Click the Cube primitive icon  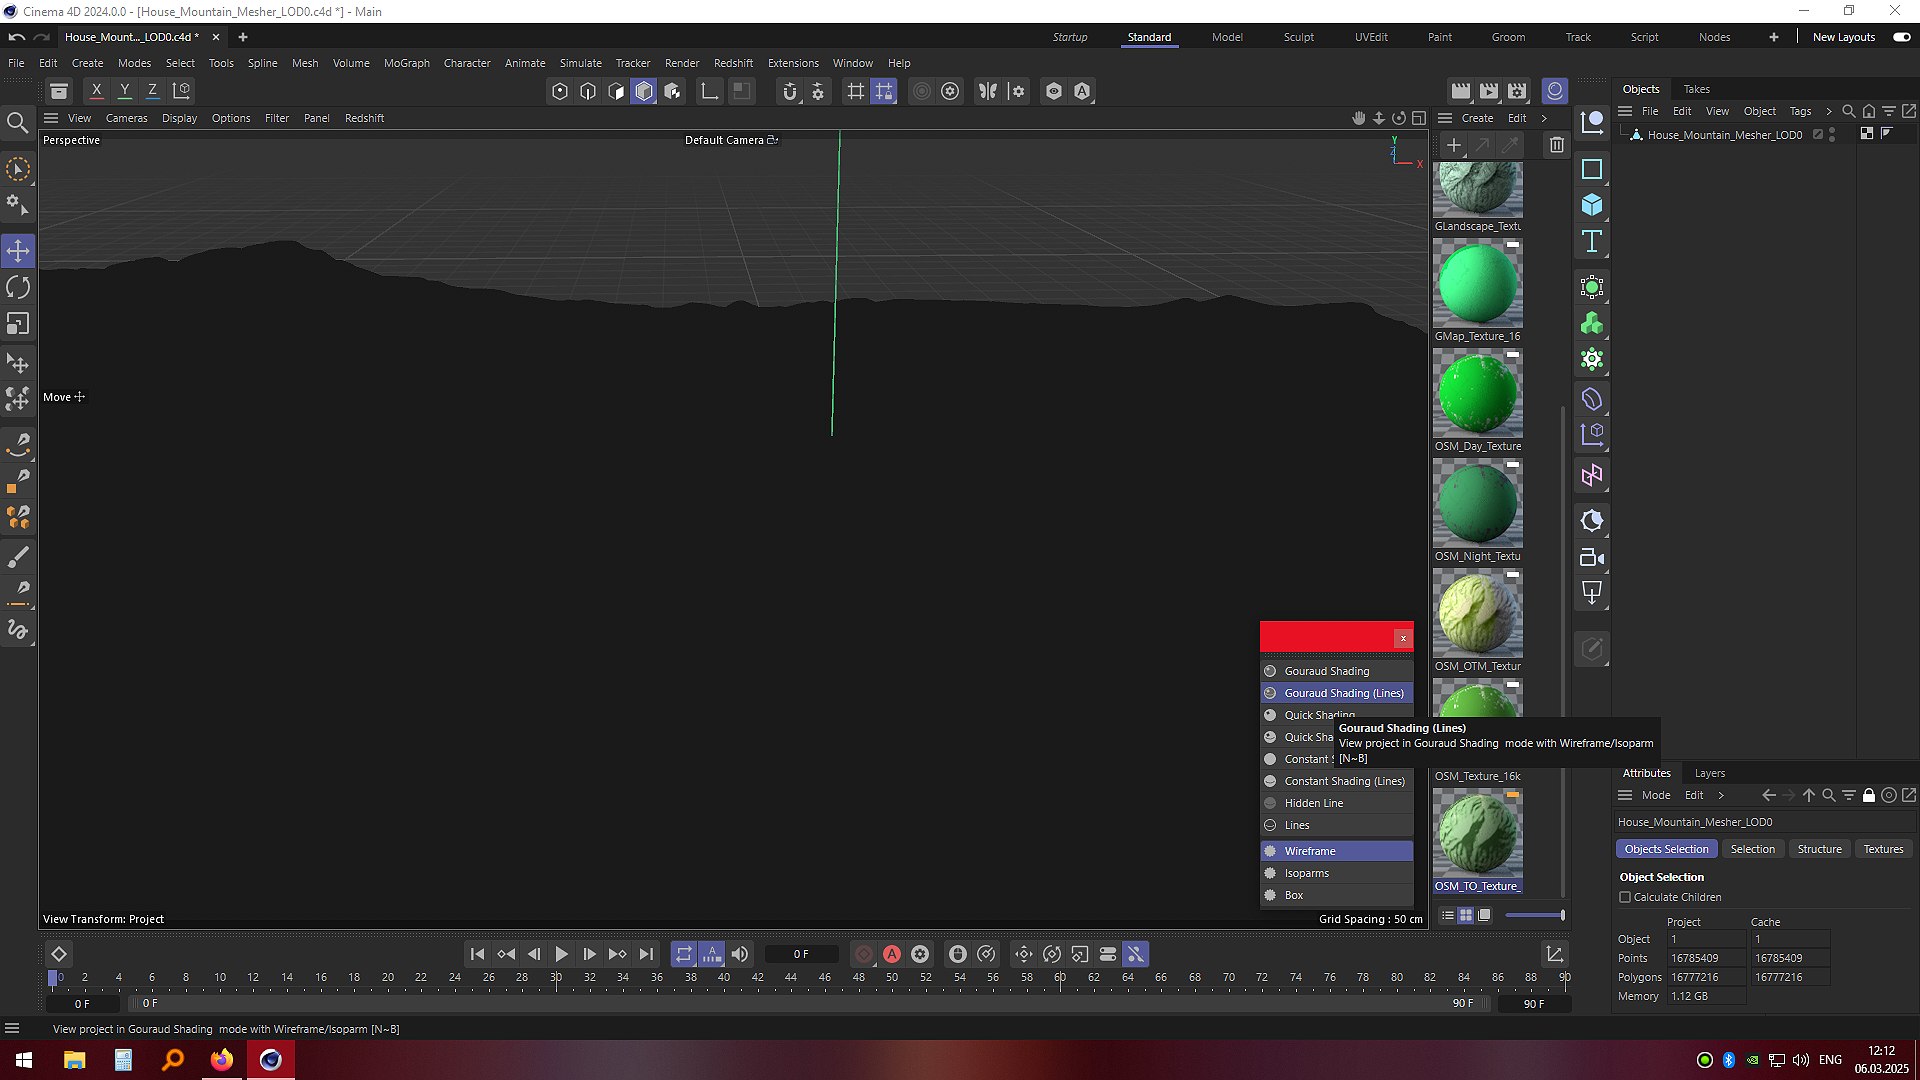pos(1592,205)
